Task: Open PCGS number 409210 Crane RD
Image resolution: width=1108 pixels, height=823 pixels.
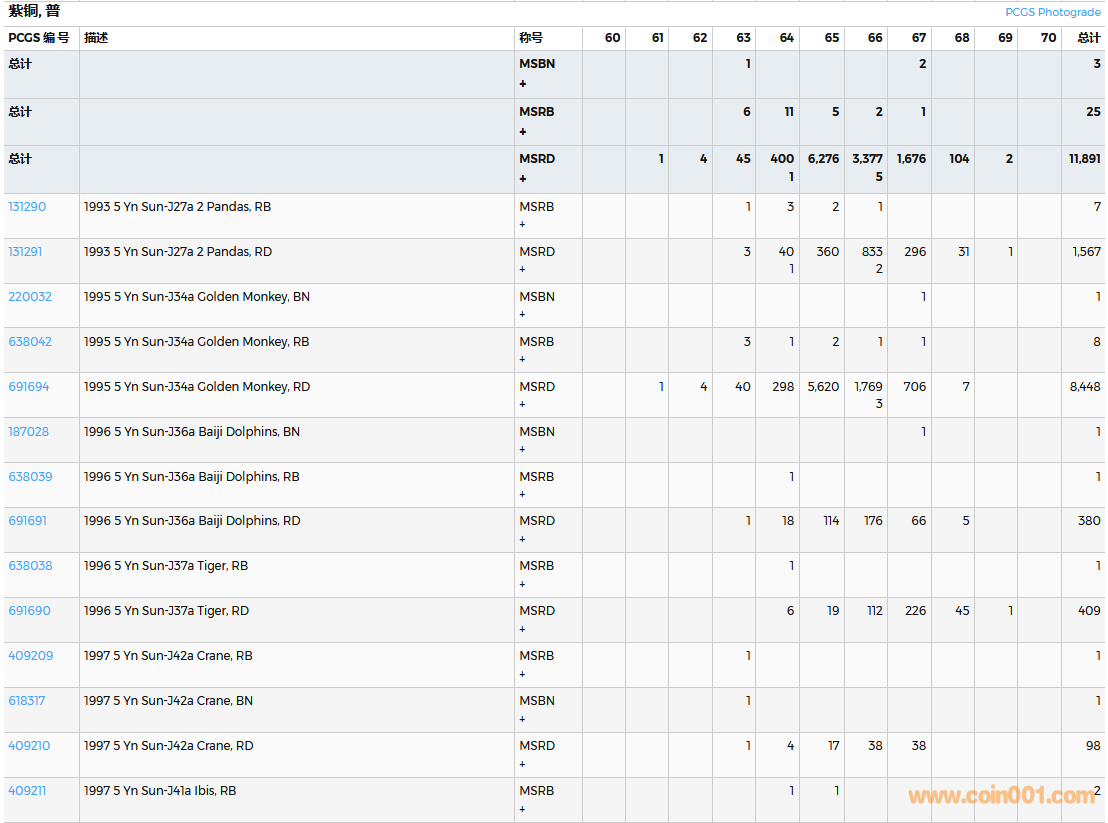Action: point(29,746)
